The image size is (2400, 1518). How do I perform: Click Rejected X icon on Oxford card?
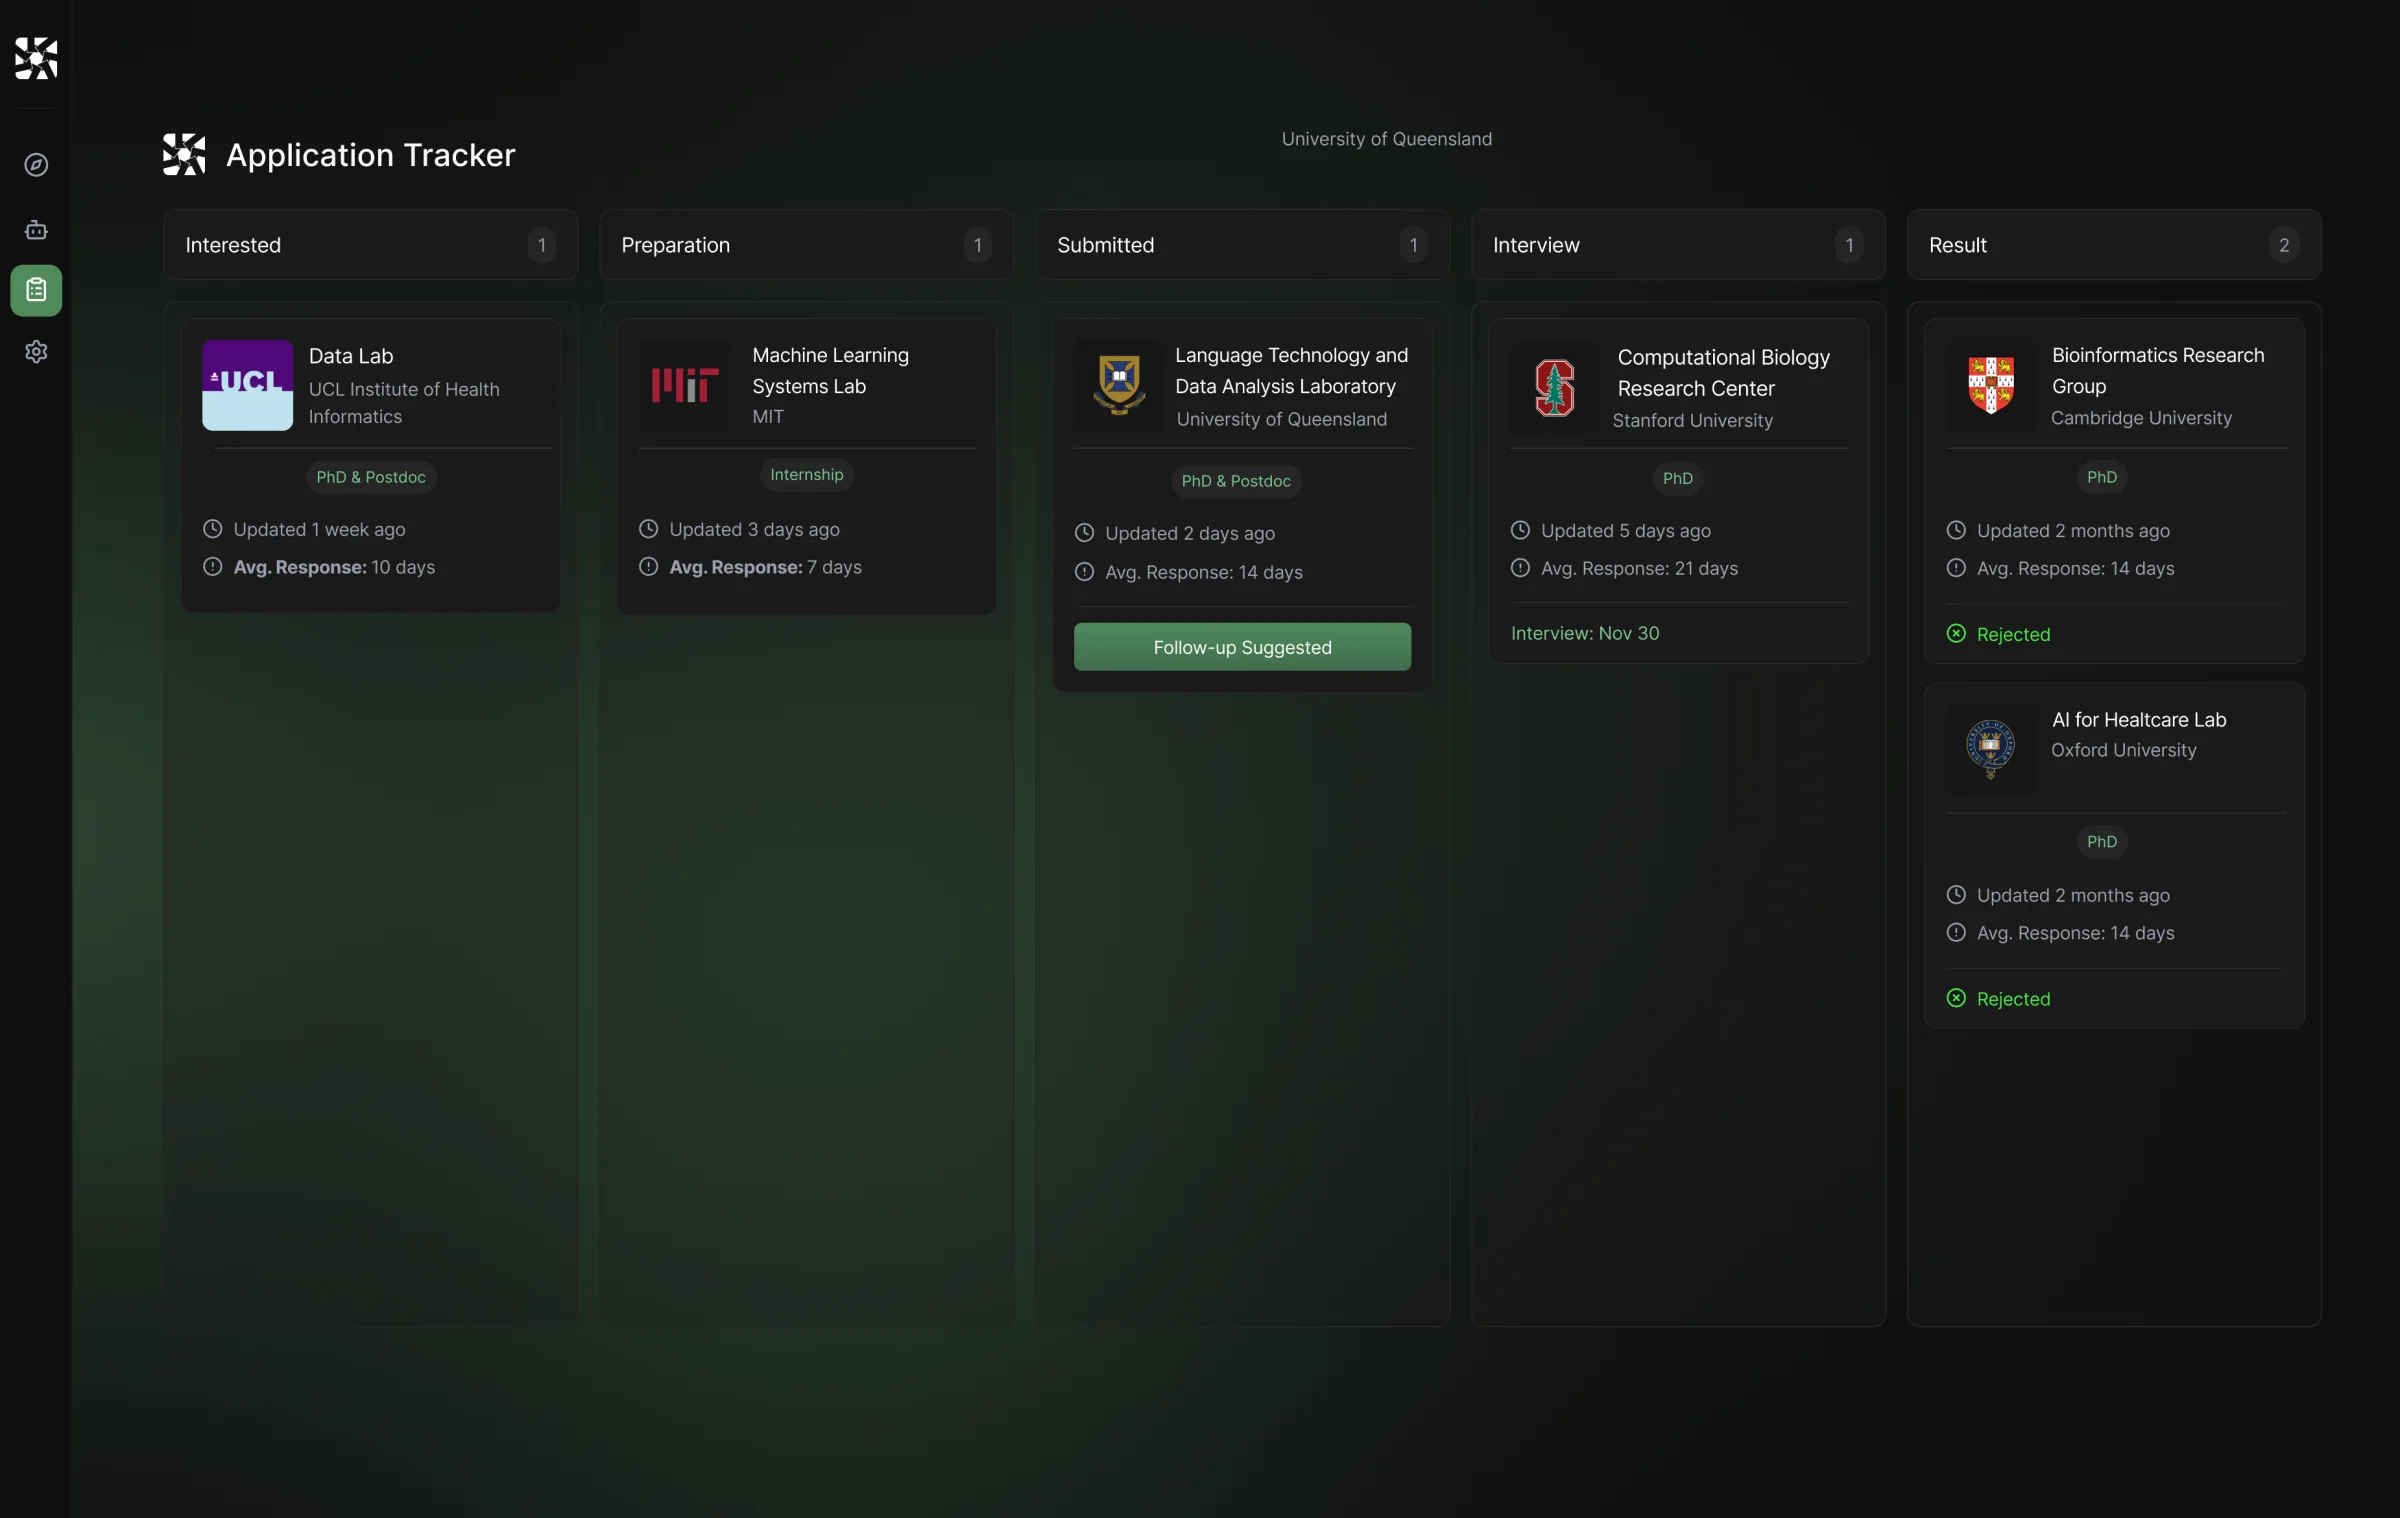click(1956, 998)
